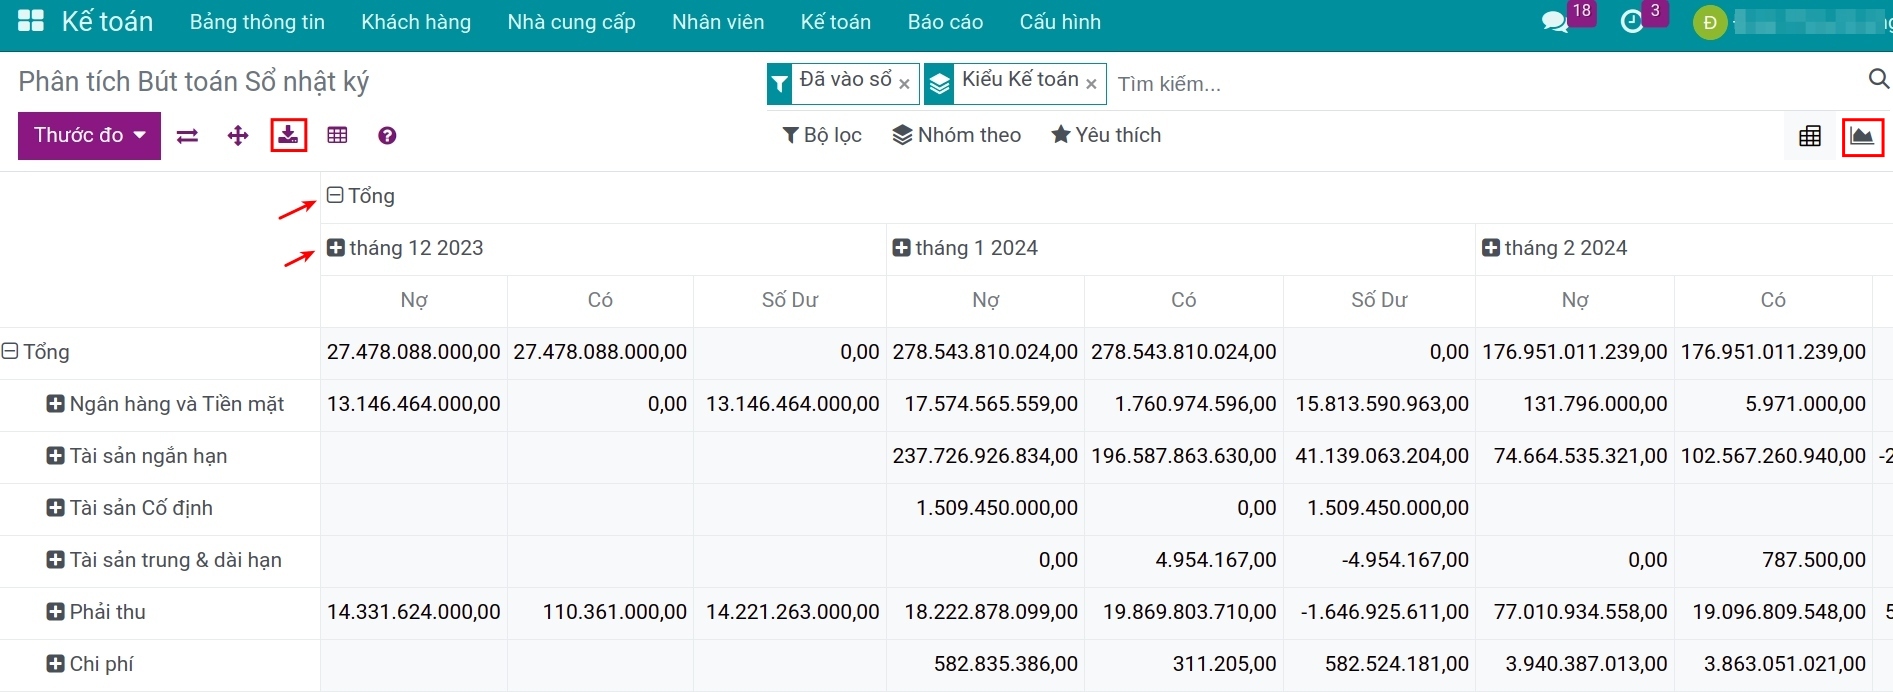The width and height of the screenshot is (1893, 692).
Task: Open the apps grid menu icon
Action: tap(31, 21)
